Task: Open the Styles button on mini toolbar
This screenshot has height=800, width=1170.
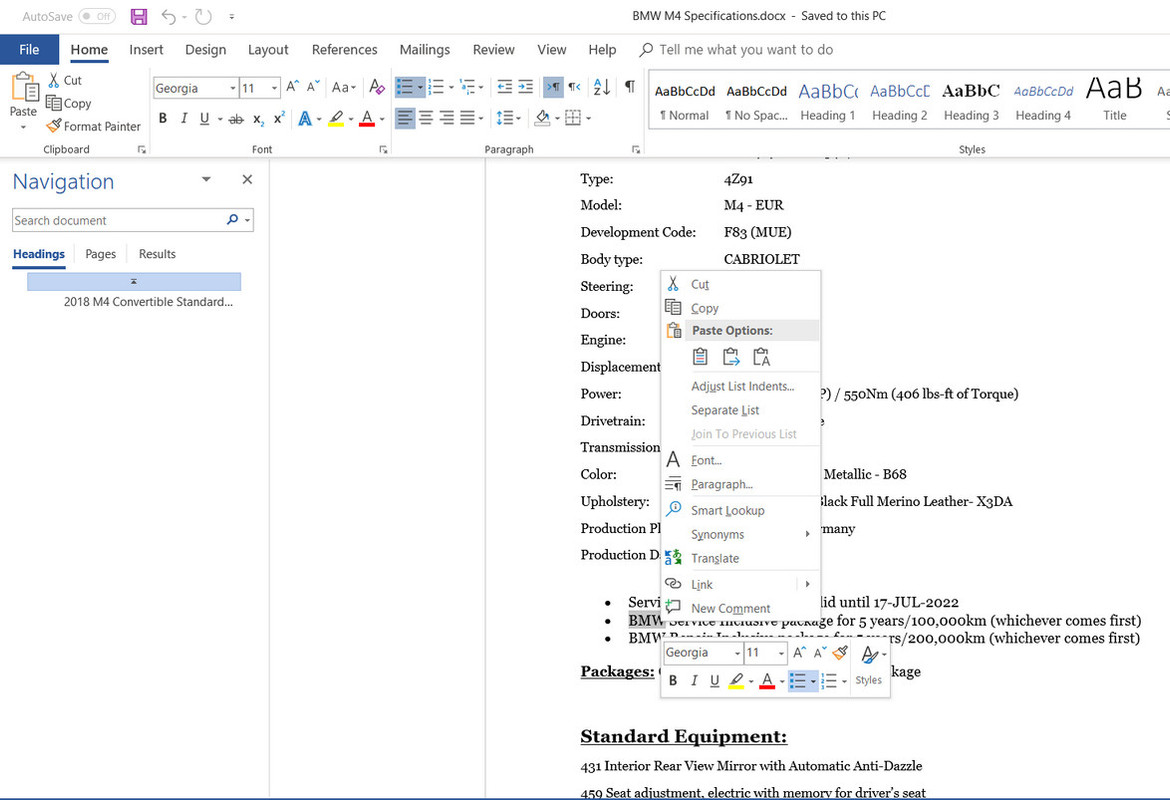Action: [x=870, y=665]
